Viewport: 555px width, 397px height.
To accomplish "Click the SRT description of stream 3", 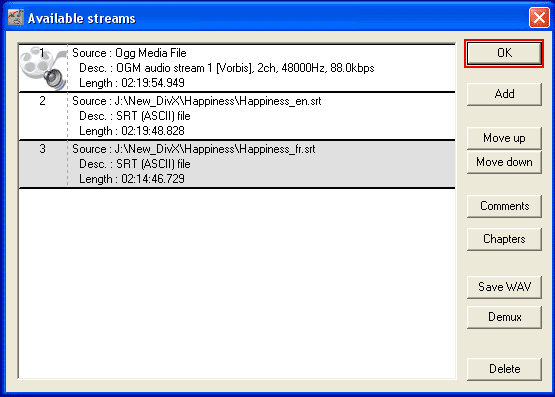I will (x=135, y=164).
